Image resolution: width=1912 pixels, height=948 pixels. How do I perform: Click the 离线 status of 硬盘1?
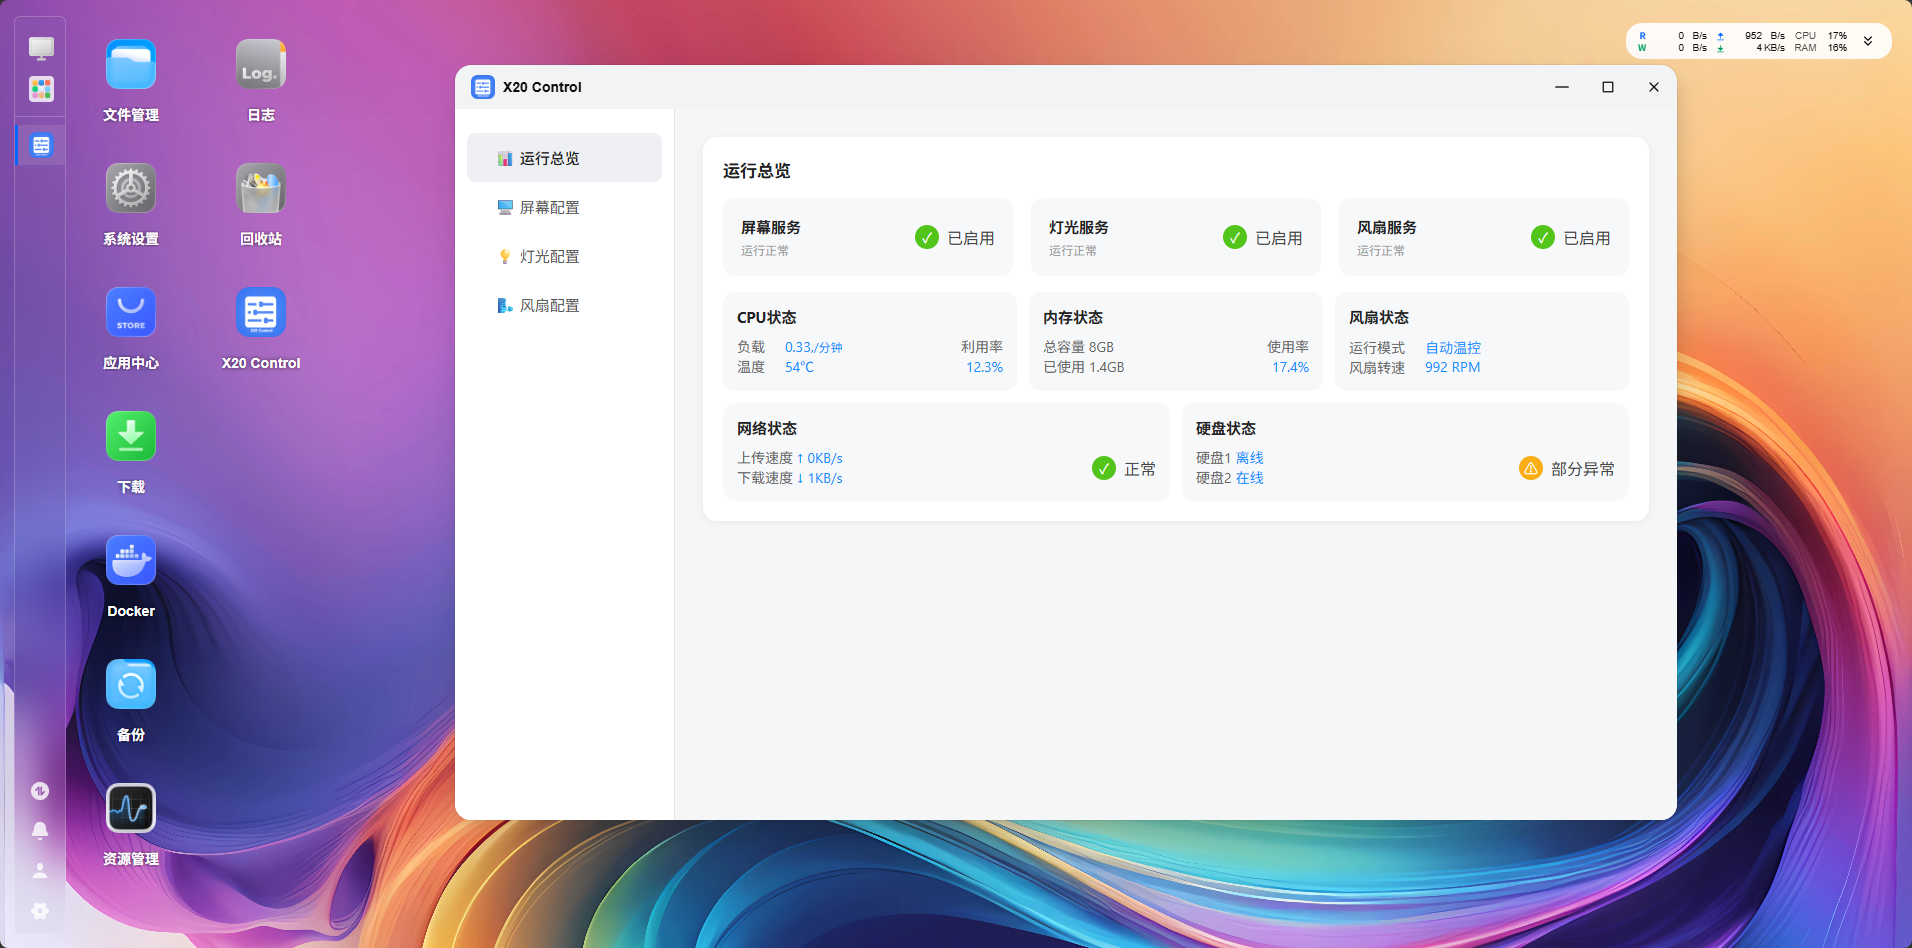tap(1250, 458)
